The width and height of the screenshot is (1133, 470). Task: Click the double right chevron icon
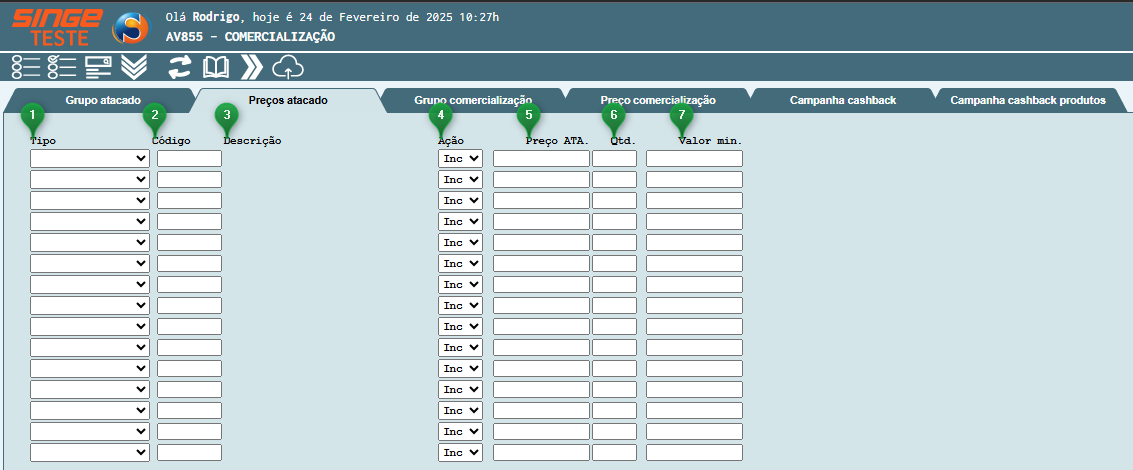click(x=252, y=67)
